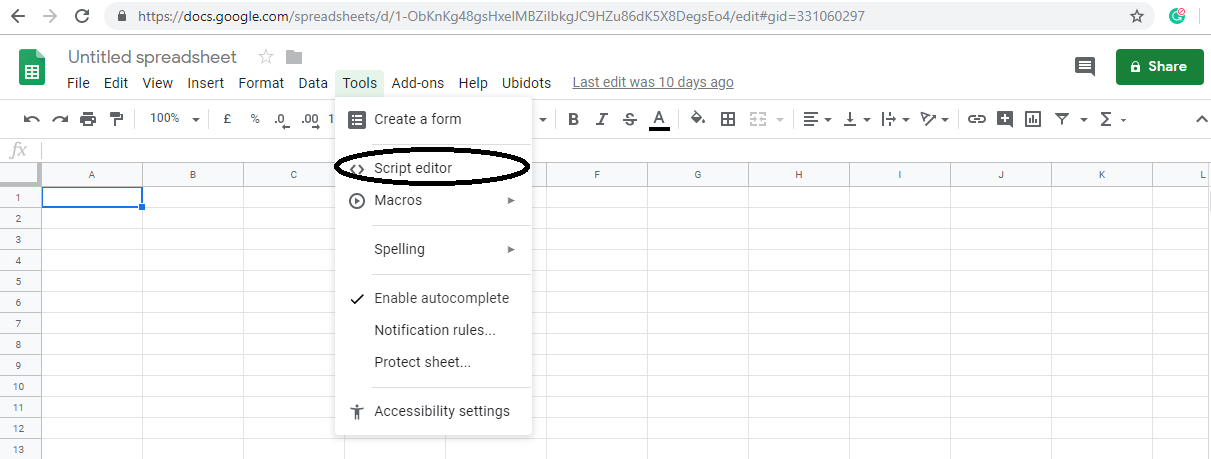Click the merge cells icon
The width and height of the screenshot is (1211, 459).
[x=757, y=119]
